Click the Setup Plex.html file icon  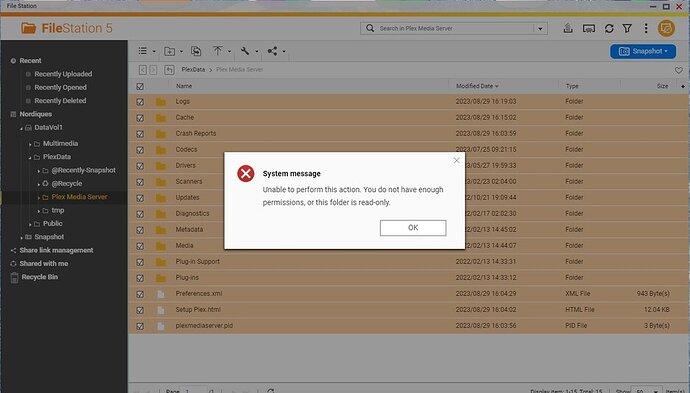click(161, 310)
